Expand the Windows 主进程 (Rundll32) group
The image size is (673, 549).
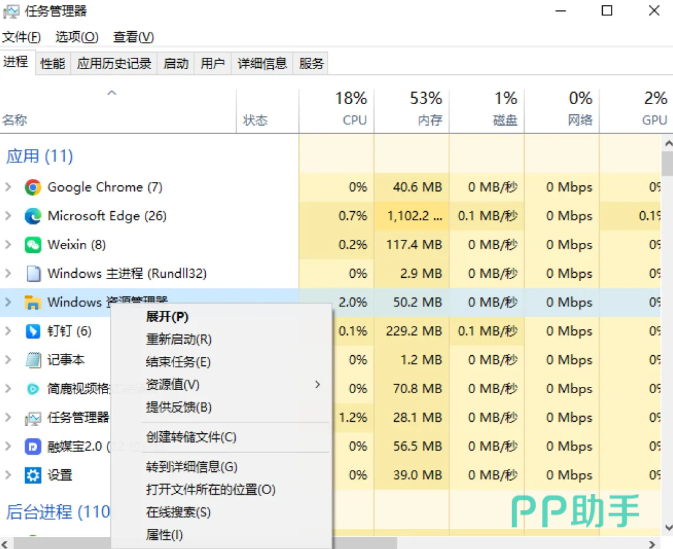pyautogui.click(x=8, y=273)
